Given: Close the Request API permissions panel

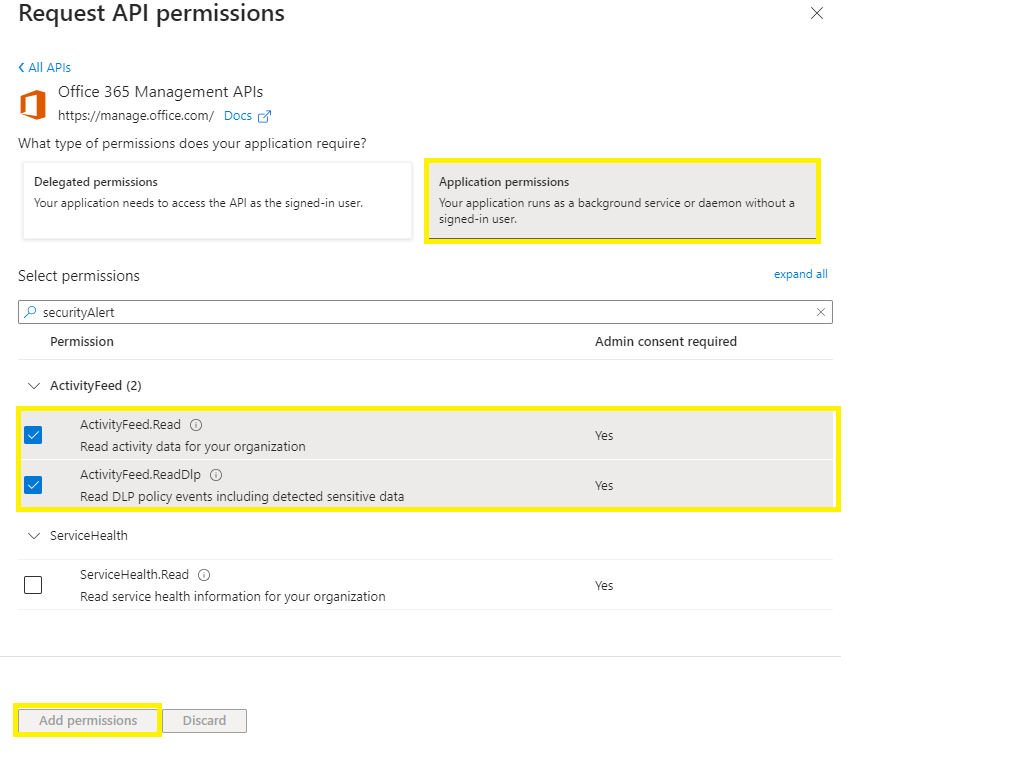Looking at the screenshot, I should 816,14.
